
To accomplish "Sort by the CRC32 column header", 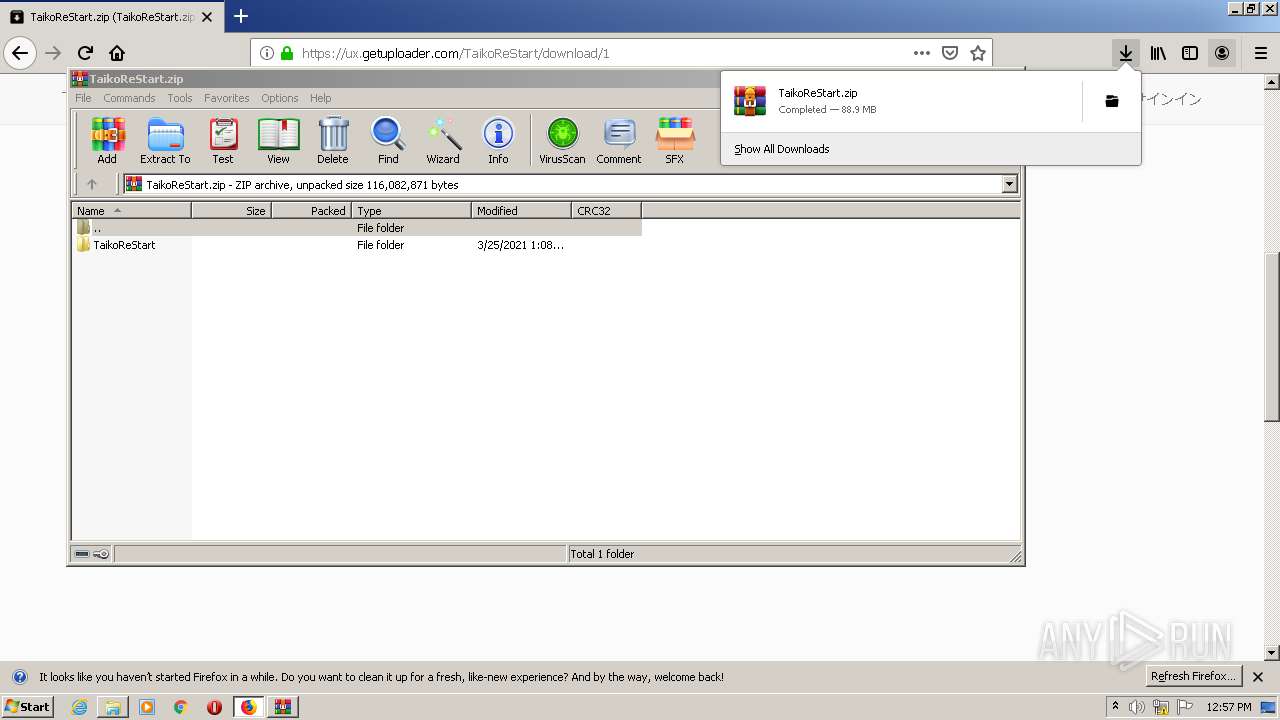I will click(606, 210).
